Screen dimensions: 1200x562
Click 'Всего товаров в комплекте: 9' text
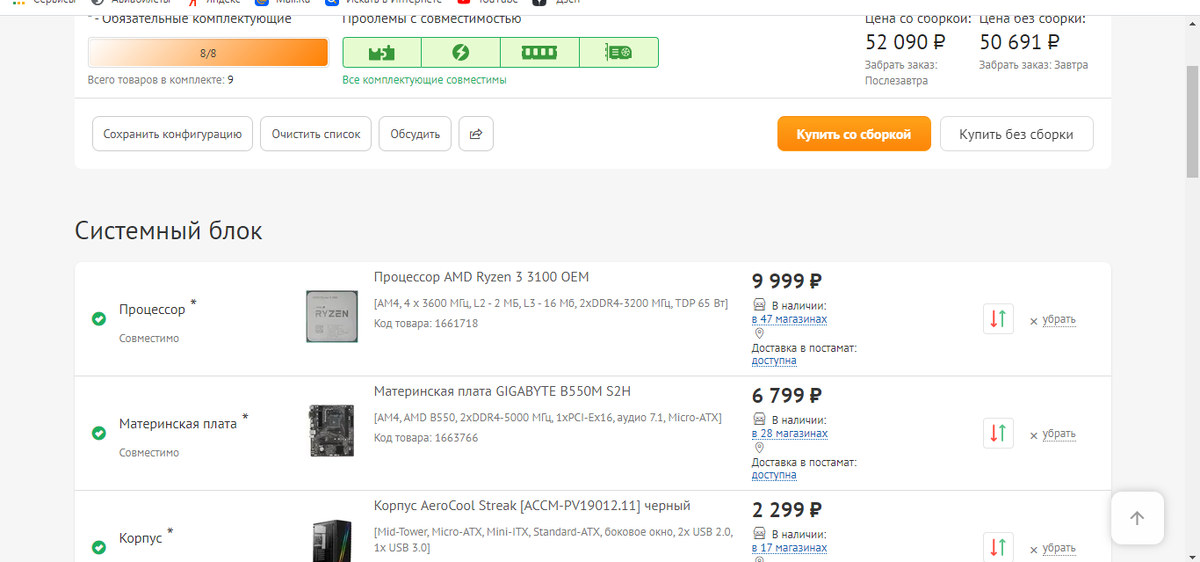[161, 80]
